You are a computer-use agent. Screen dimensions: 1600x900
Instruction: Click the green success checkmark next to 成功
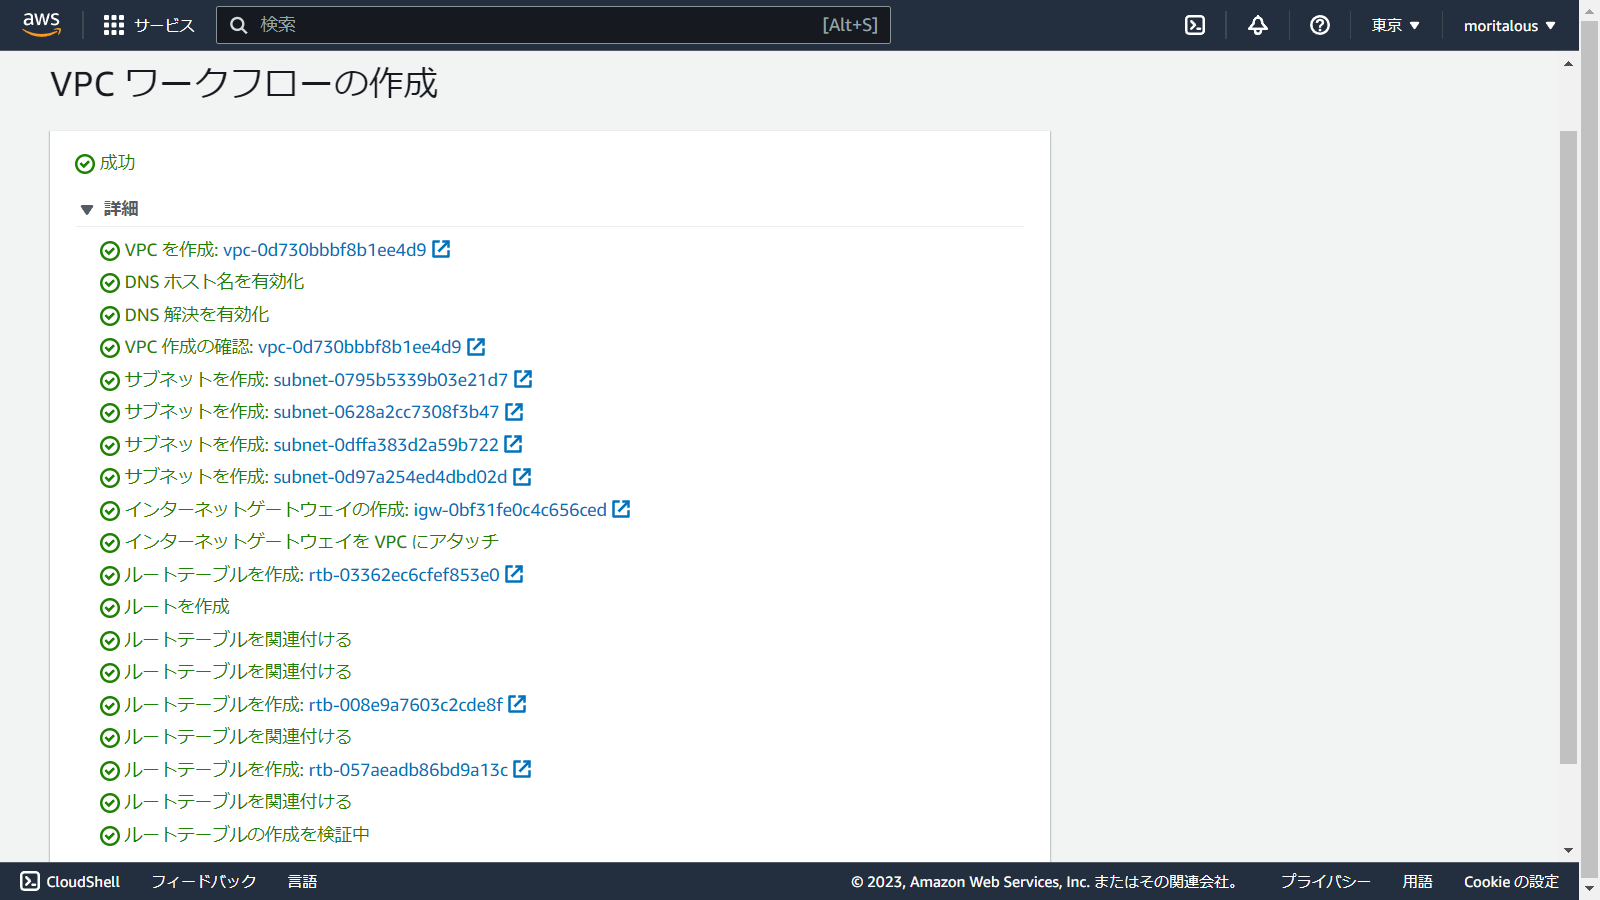[83, 163]
